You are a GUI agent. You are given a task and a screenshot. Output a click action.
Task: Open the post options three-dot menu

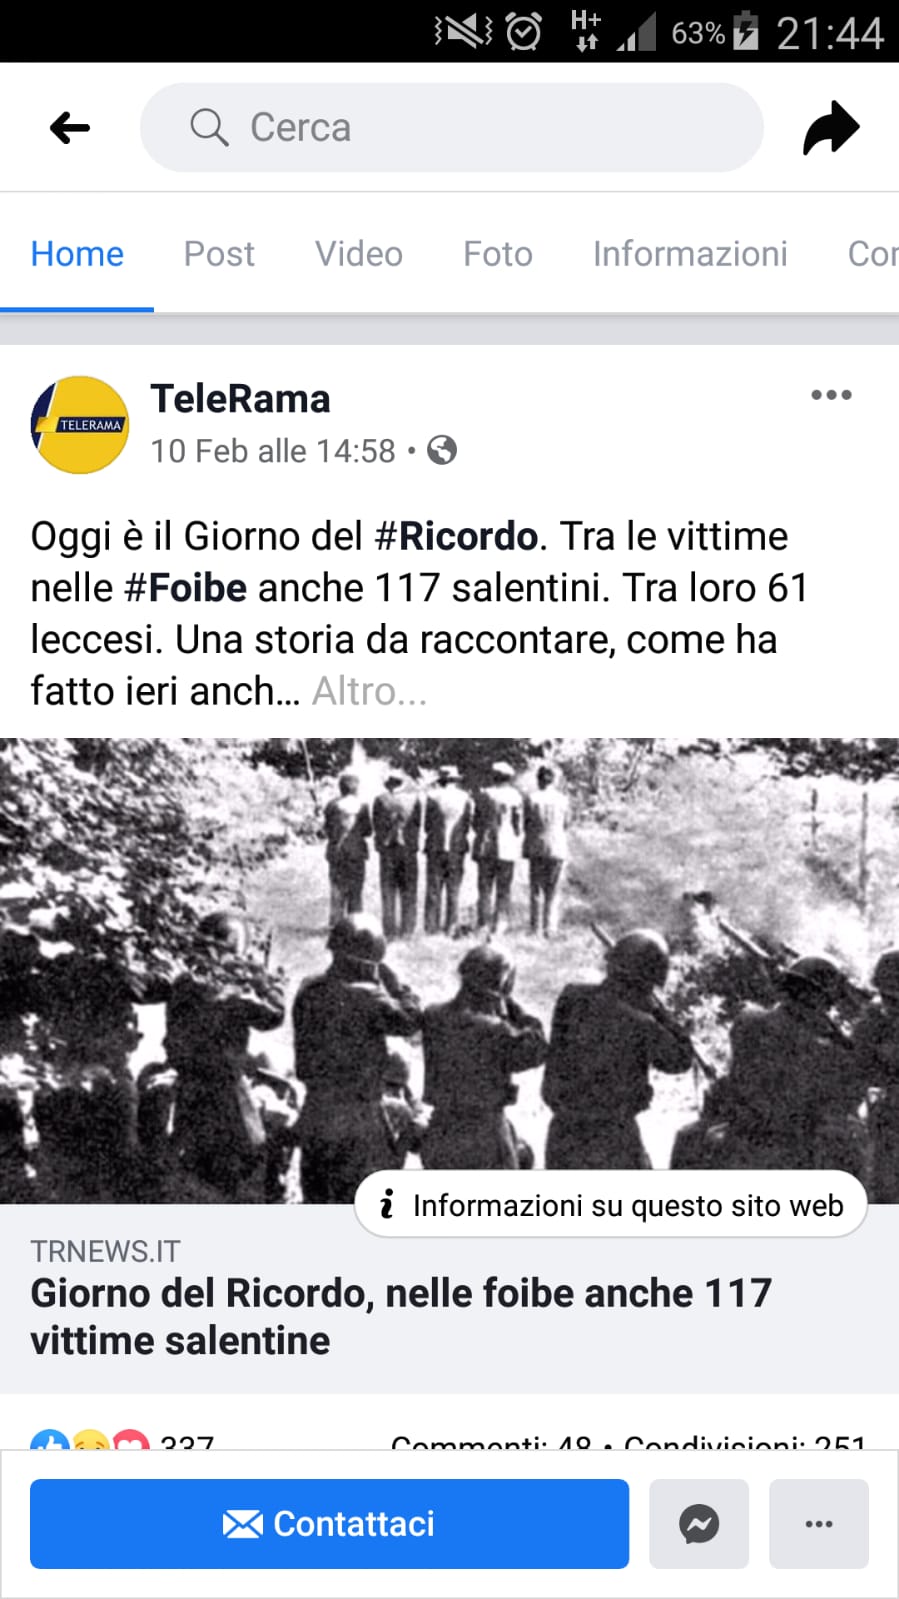[x=831, y=395]
